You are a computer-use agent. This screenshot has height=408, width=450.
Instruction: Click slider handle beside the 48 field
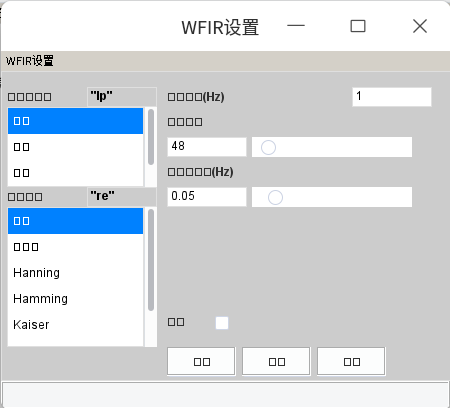click(x=268, y=147)
